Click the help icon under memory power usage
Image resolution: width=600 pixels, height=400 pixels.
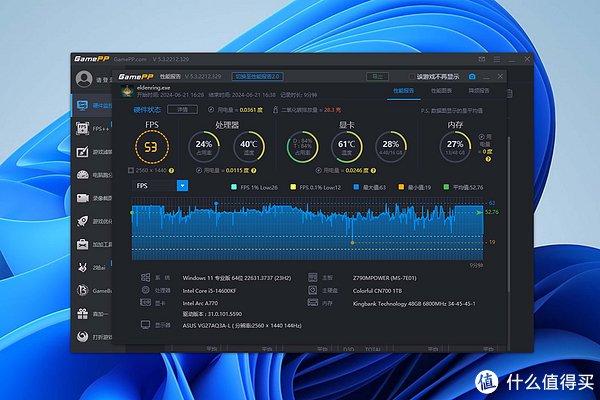(x=488, y=159)
